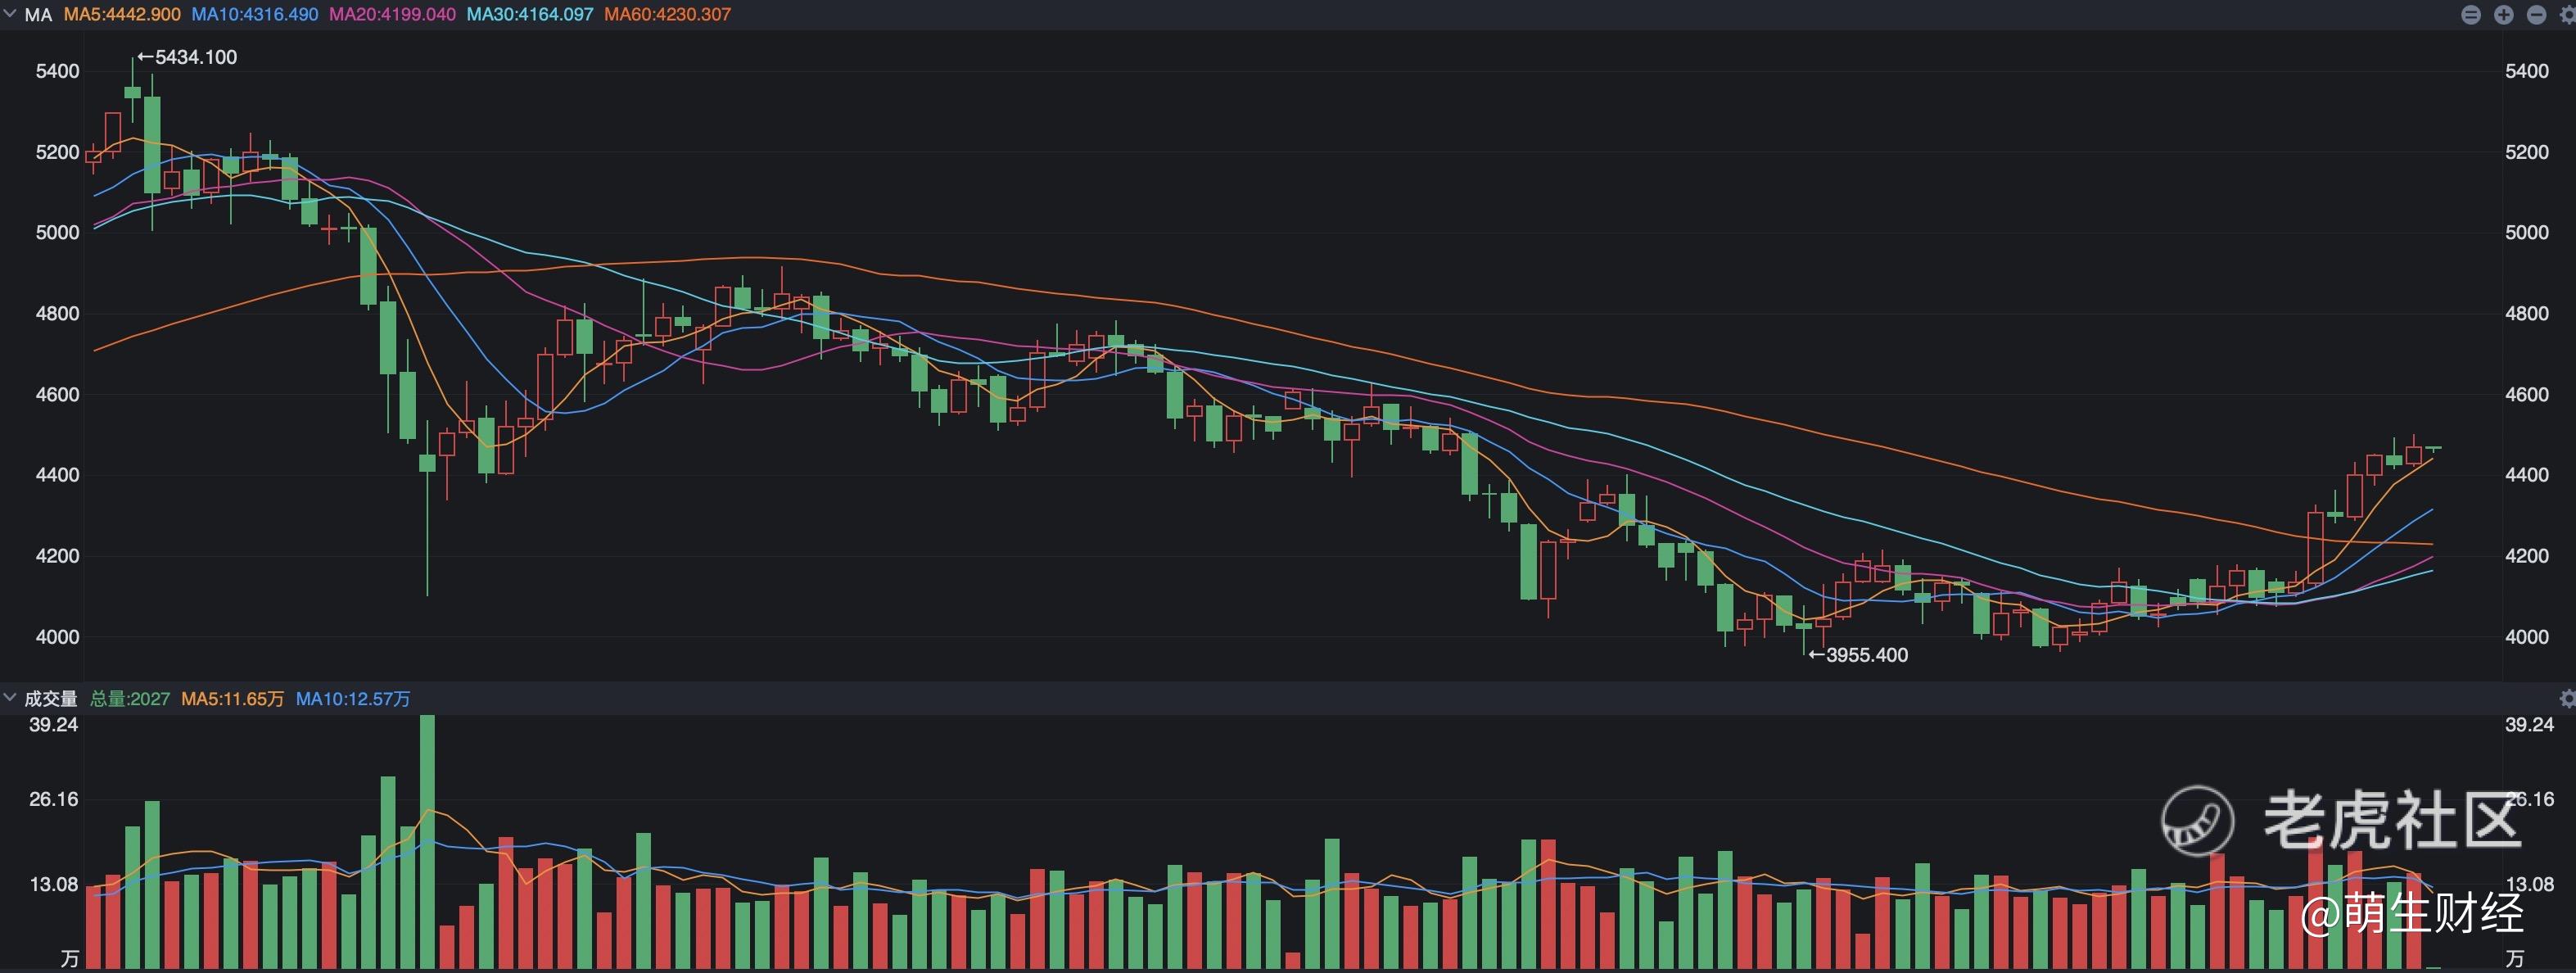Collapse the 成交量 volume panel chevron
This screenshot has height=973, width=2576.
click(x=10, y=697)
